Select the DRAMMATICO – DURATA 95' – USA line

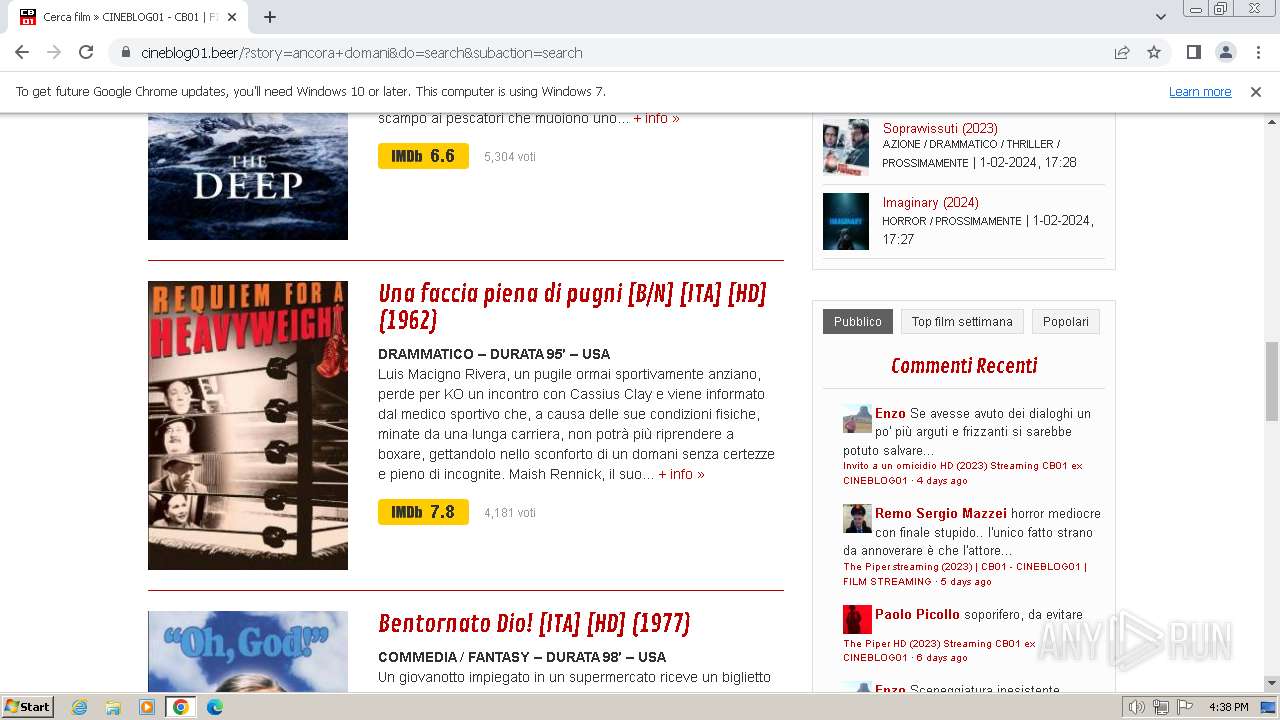(x=494, y=354)
